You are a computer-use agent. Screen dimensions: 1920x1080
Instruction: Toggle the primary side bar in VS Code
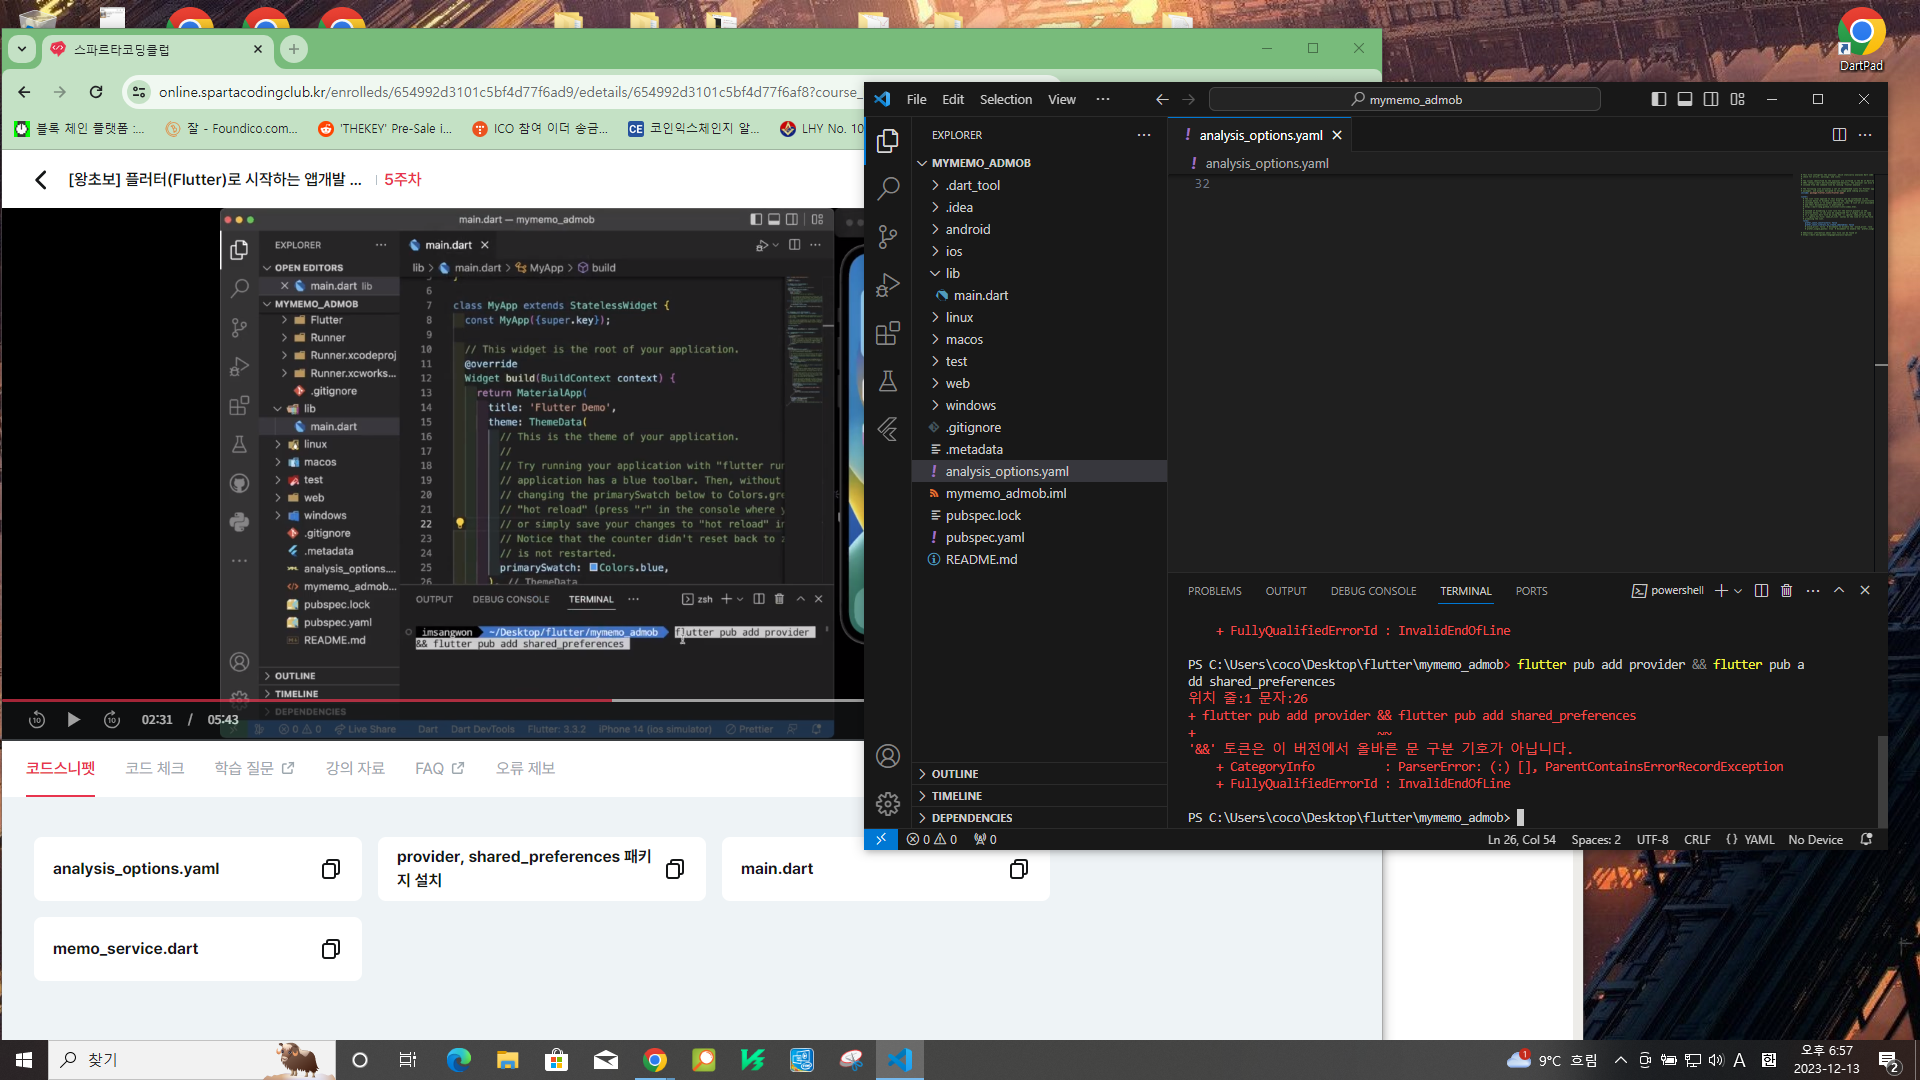pyautogui.click(x=1659, y=99)
